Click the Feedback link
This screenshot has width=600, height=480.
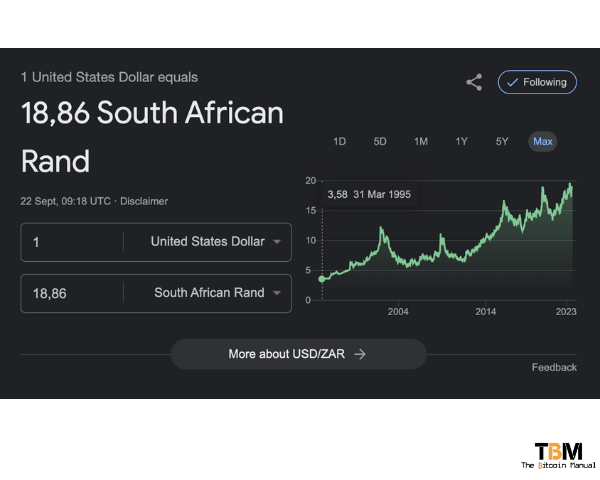pos(554,367)
